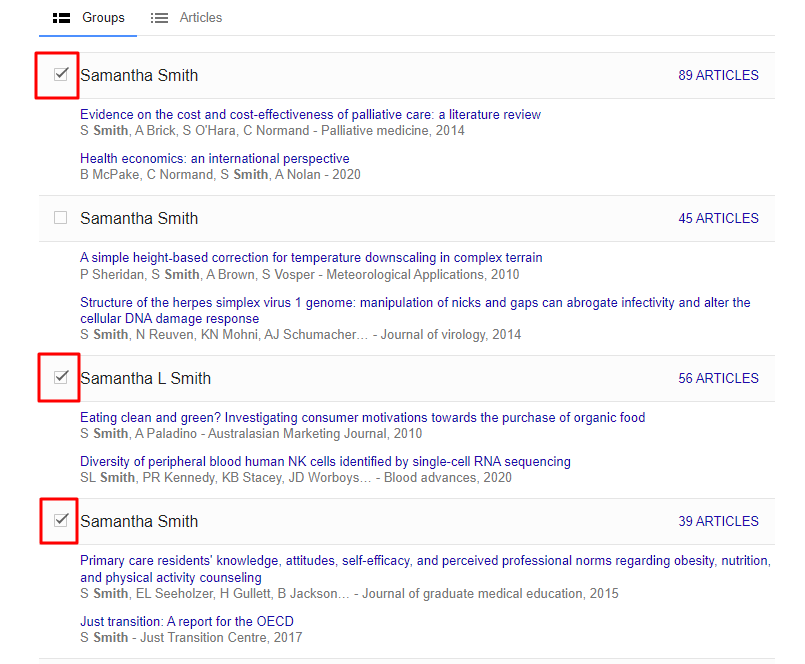Open "Just transition: A report for the OECD"

pos(188,621)
